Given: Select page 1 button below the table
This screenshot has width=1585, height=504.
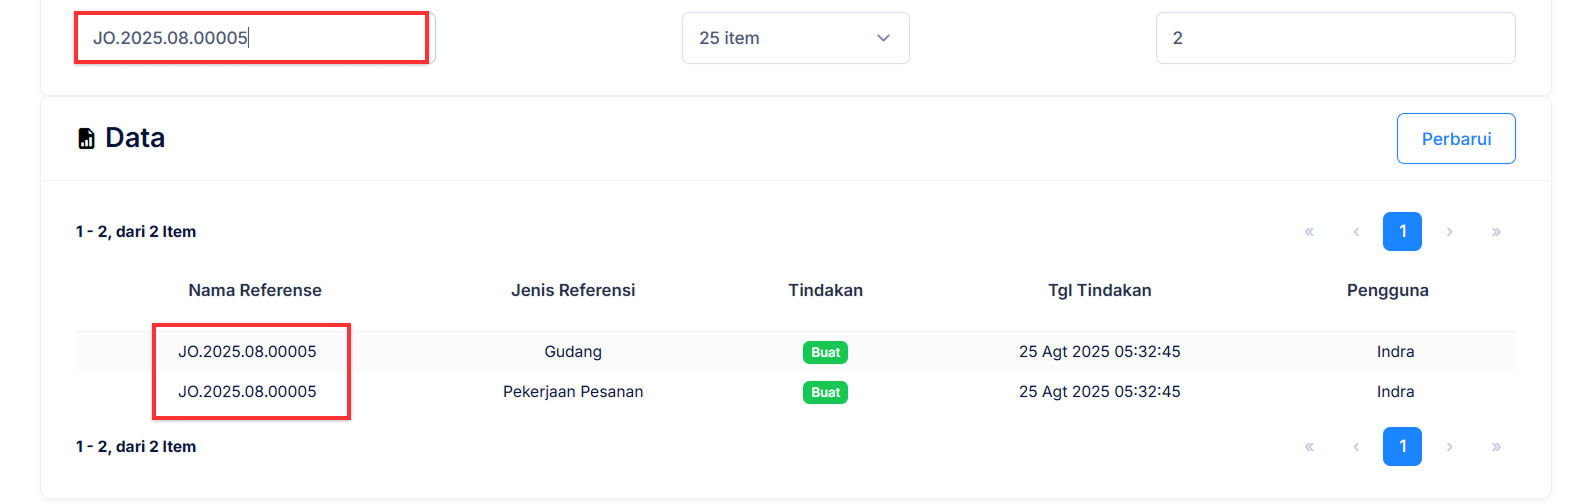Looking at the screenshot, I should 1402,447.
